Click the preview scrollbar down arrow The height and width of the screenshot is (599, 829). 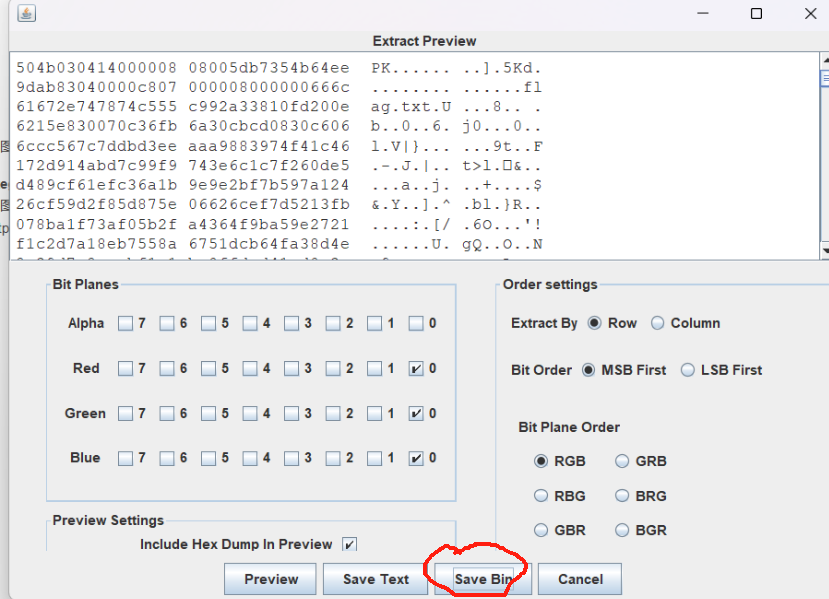tap(823, 249)
